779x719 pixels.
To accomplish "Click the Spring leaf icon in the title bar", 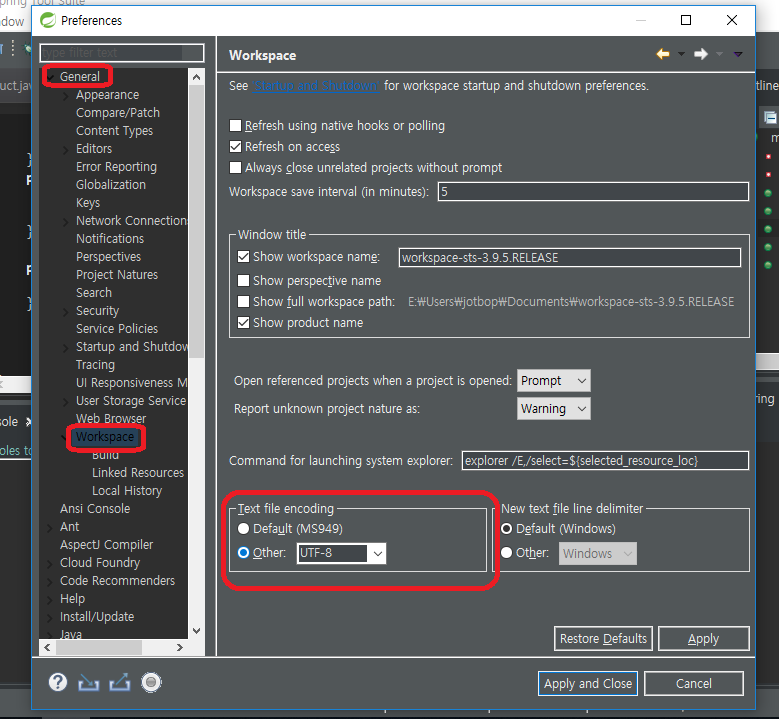I will click(x=48, y=20).
